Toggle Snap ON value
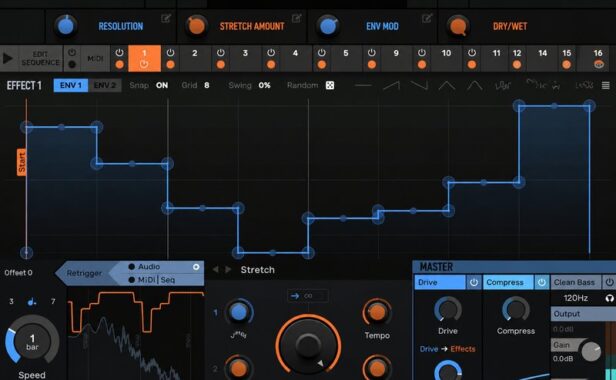 click(x=162, y=85)
